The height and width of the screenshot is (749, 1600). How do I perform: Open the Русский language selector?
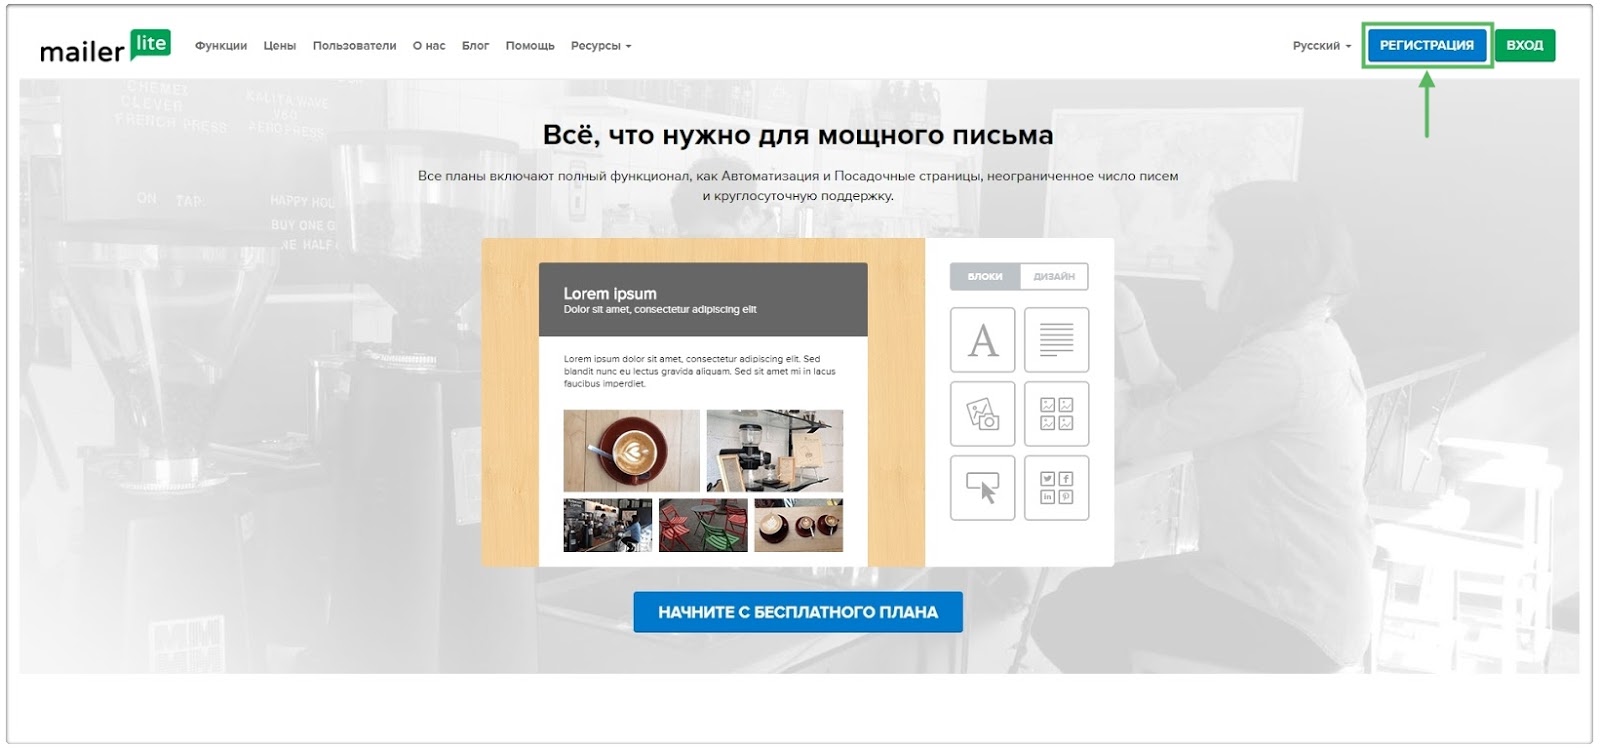pos(1321,46)
